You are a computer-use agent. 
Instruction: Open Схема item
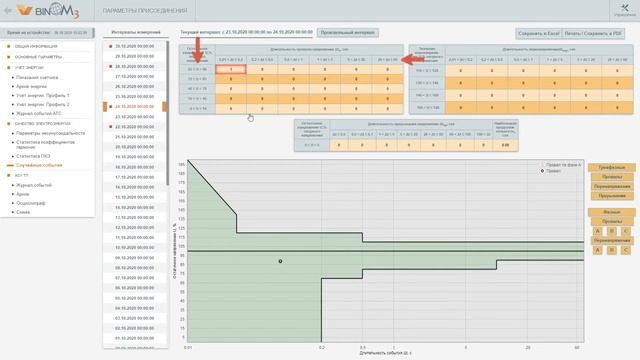(23, 212)
